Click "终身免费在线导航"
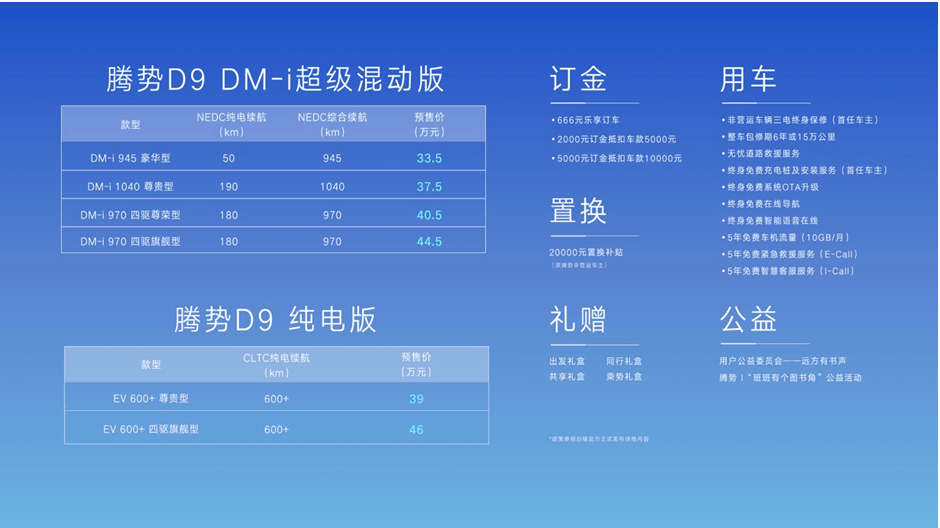 pyautogui.click(x=763, y=204)
